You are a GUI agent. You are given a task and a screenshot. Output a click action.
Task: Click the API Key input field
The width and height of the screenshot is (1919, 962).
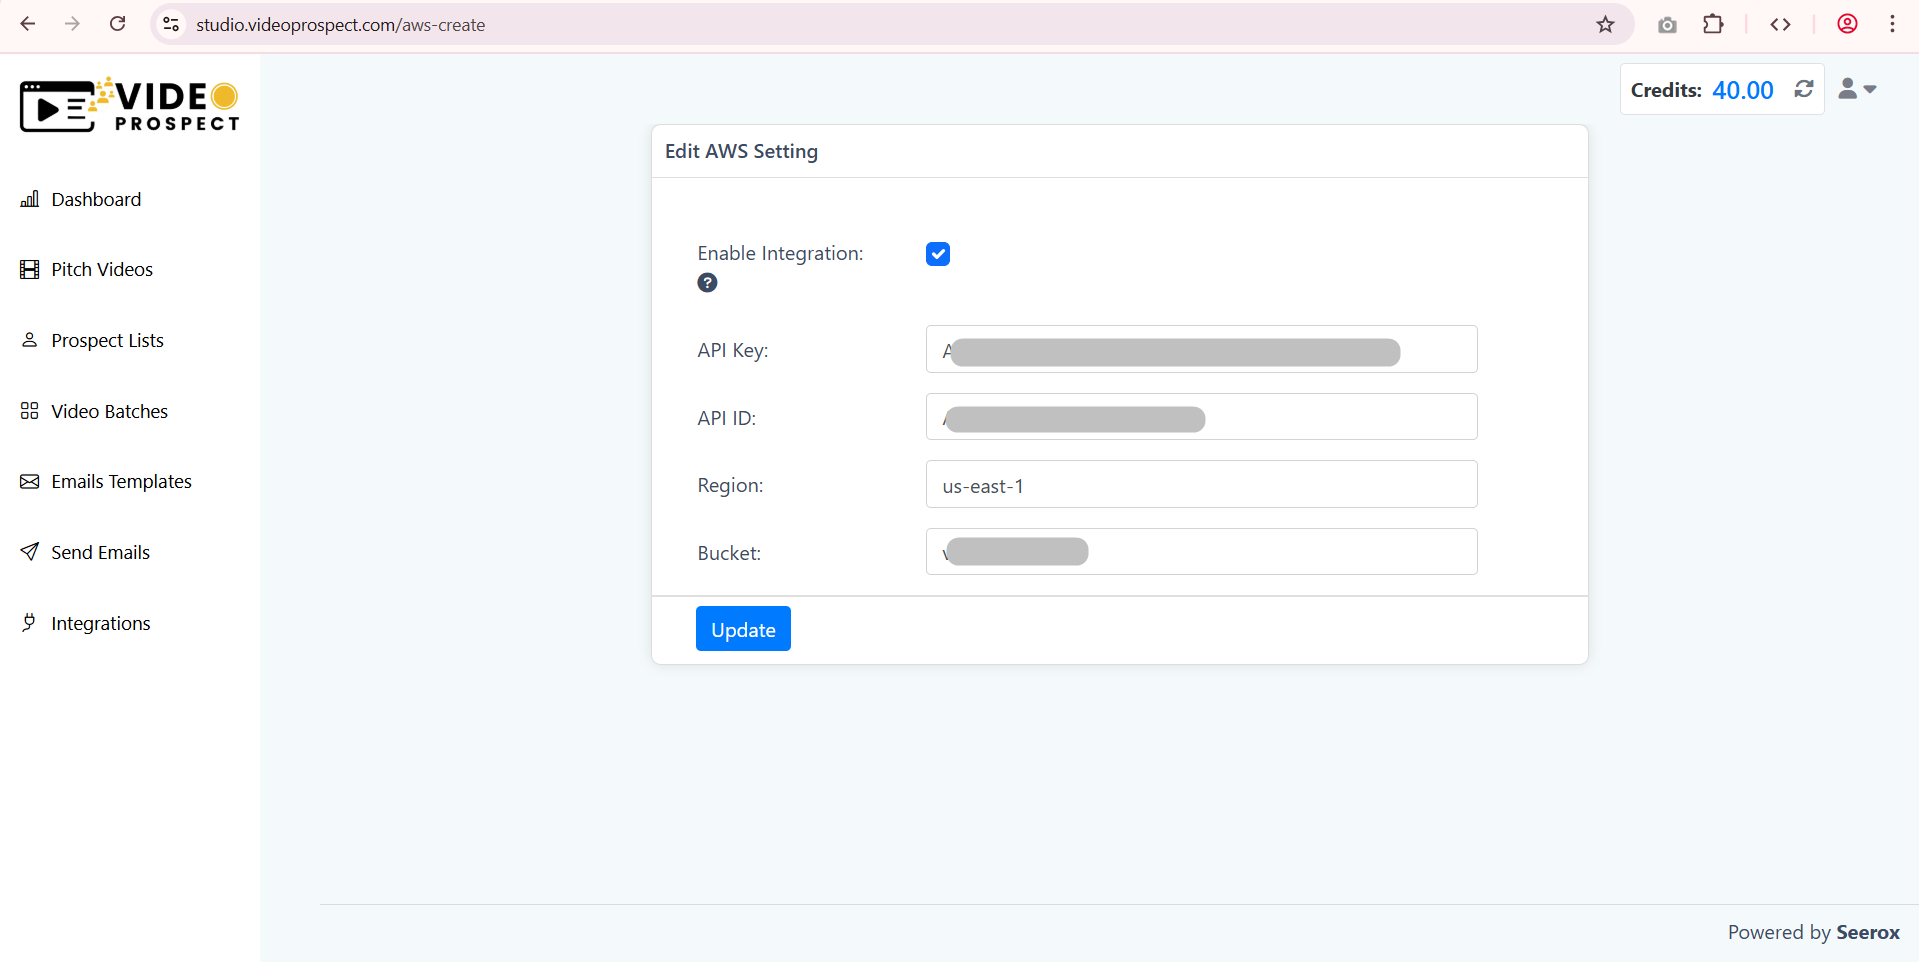1200,350
